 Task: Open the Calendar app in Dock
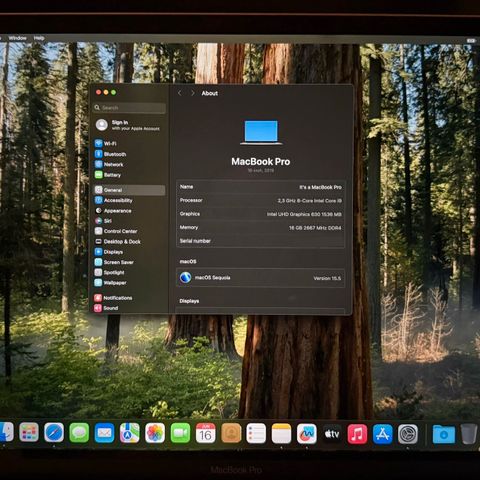(x=206, y=433)
